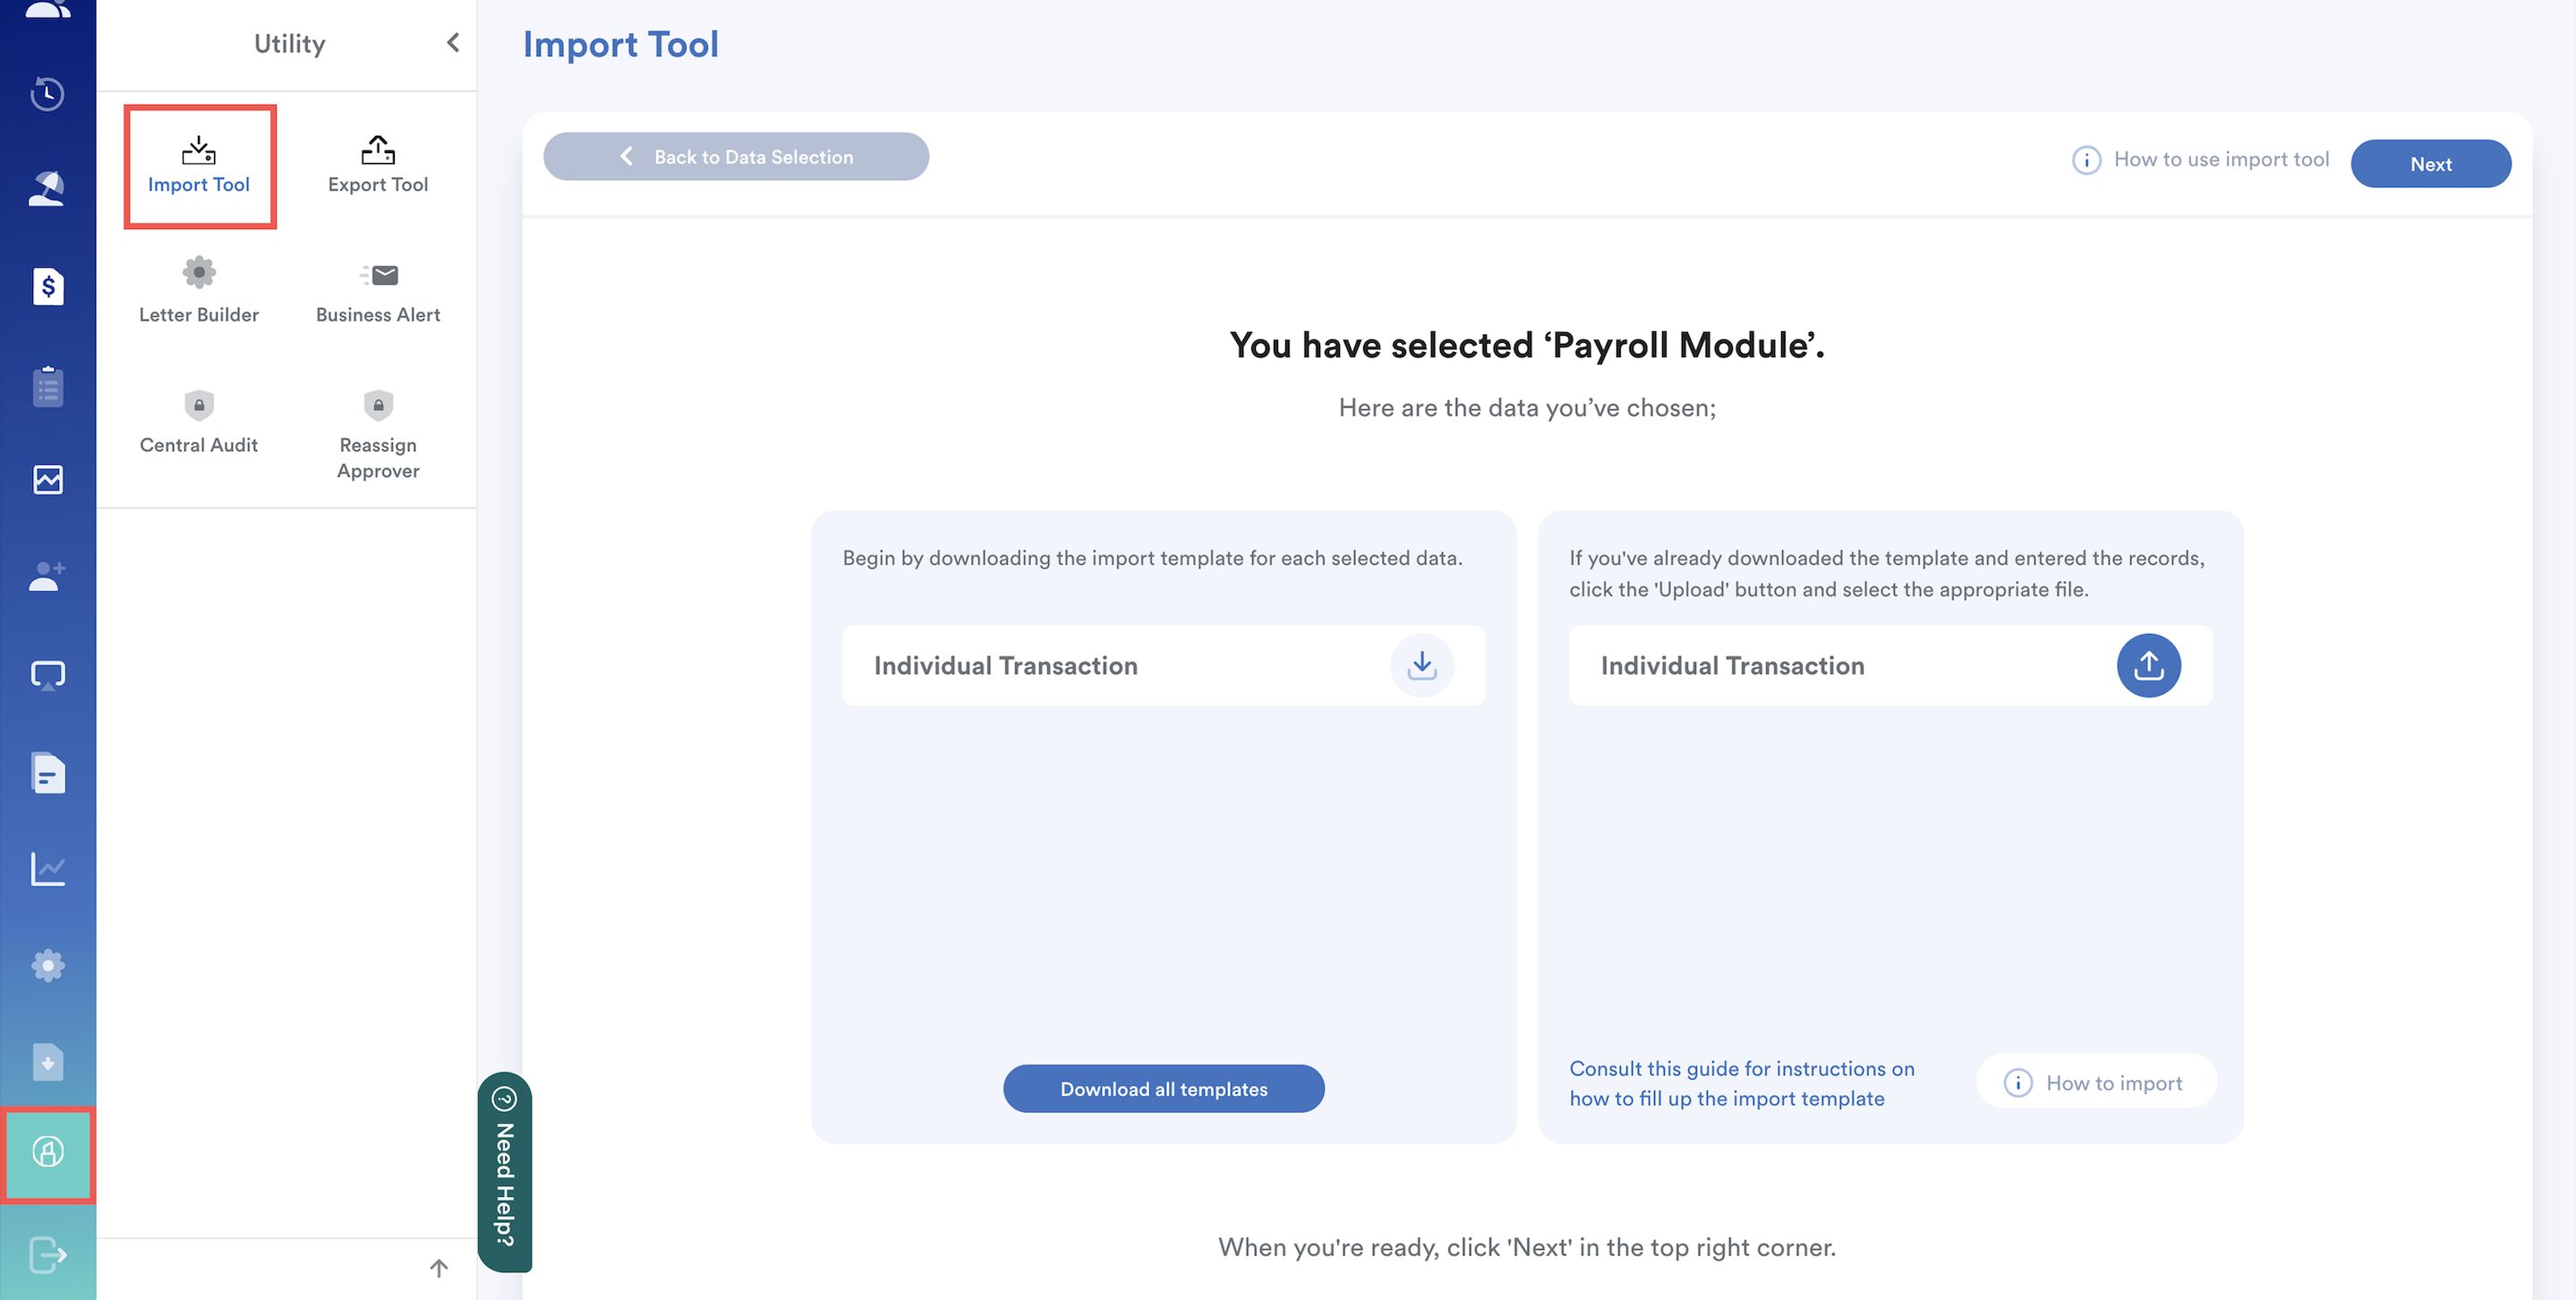Open the payroll dollar icon in sidebar
2576x1300 pixels.
pos(47,287)
